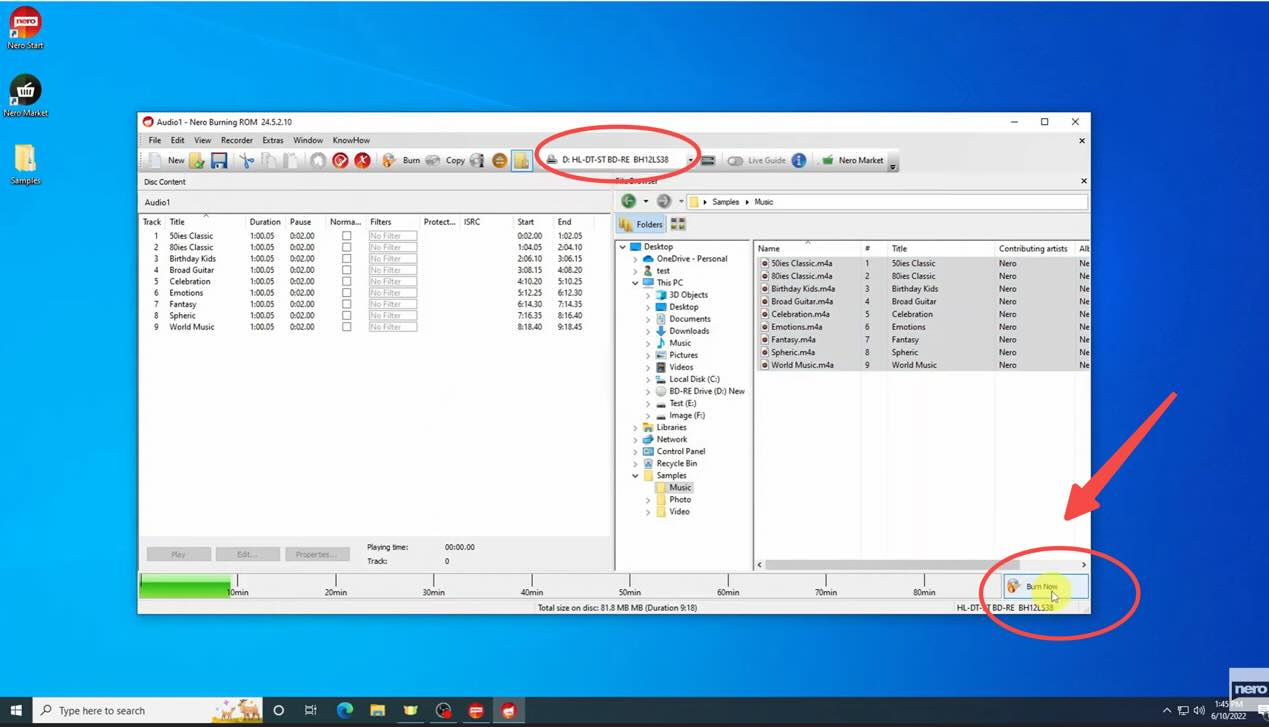
Task: Cut selection with the scissors icon
Action: coord(247,160)
